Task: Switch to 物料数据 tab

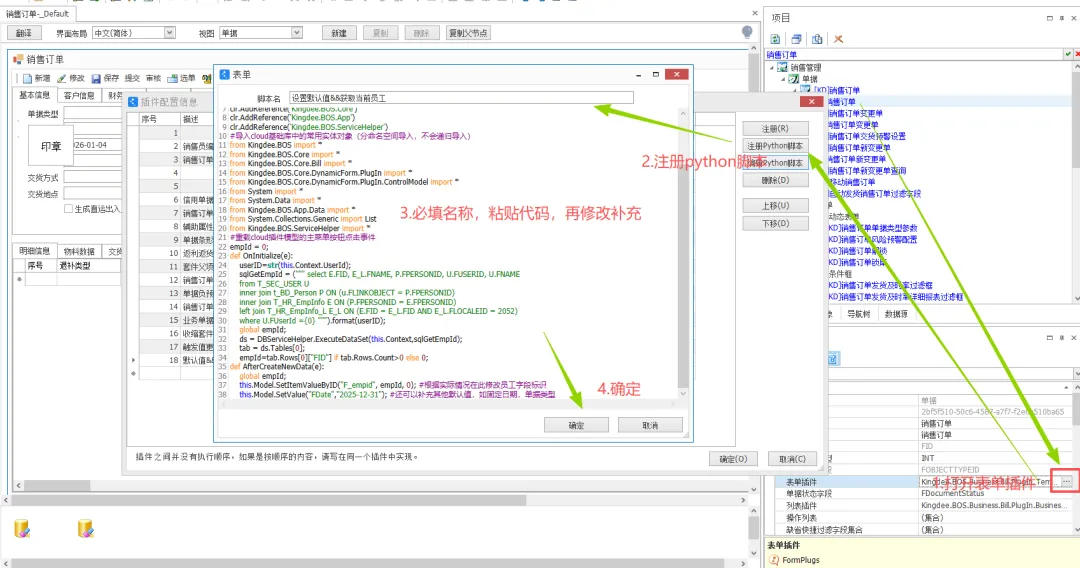Action: point(79,251)
